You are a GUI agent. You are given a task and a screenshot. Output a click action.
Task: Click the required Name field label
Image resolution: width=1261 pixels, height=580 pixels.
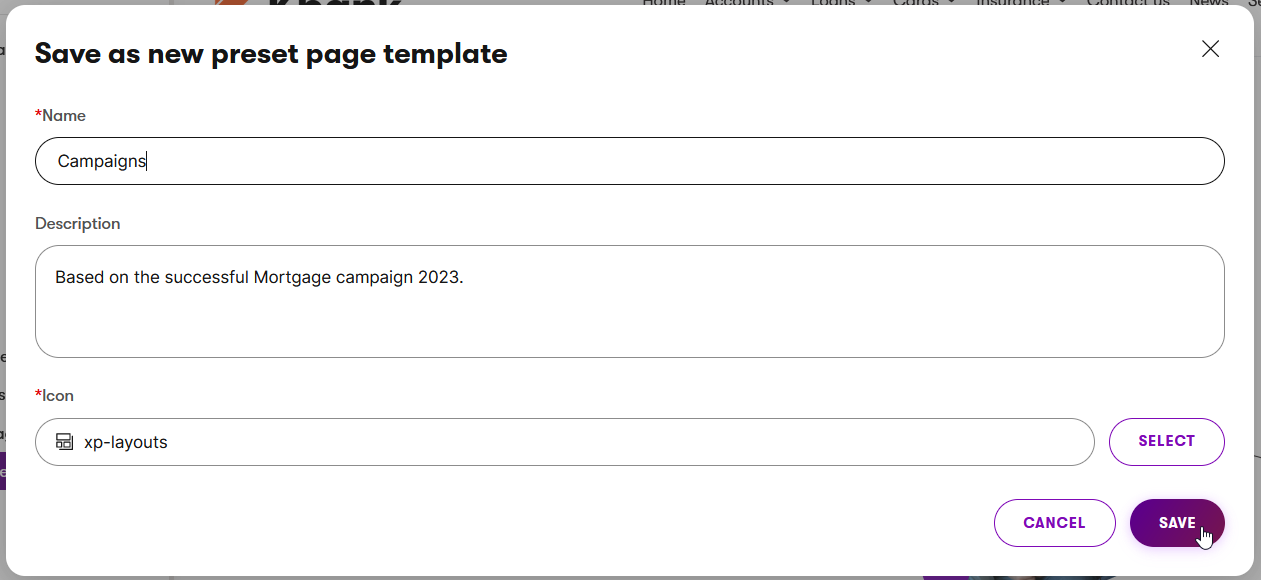pyautogui.click(x=61, y=116)
